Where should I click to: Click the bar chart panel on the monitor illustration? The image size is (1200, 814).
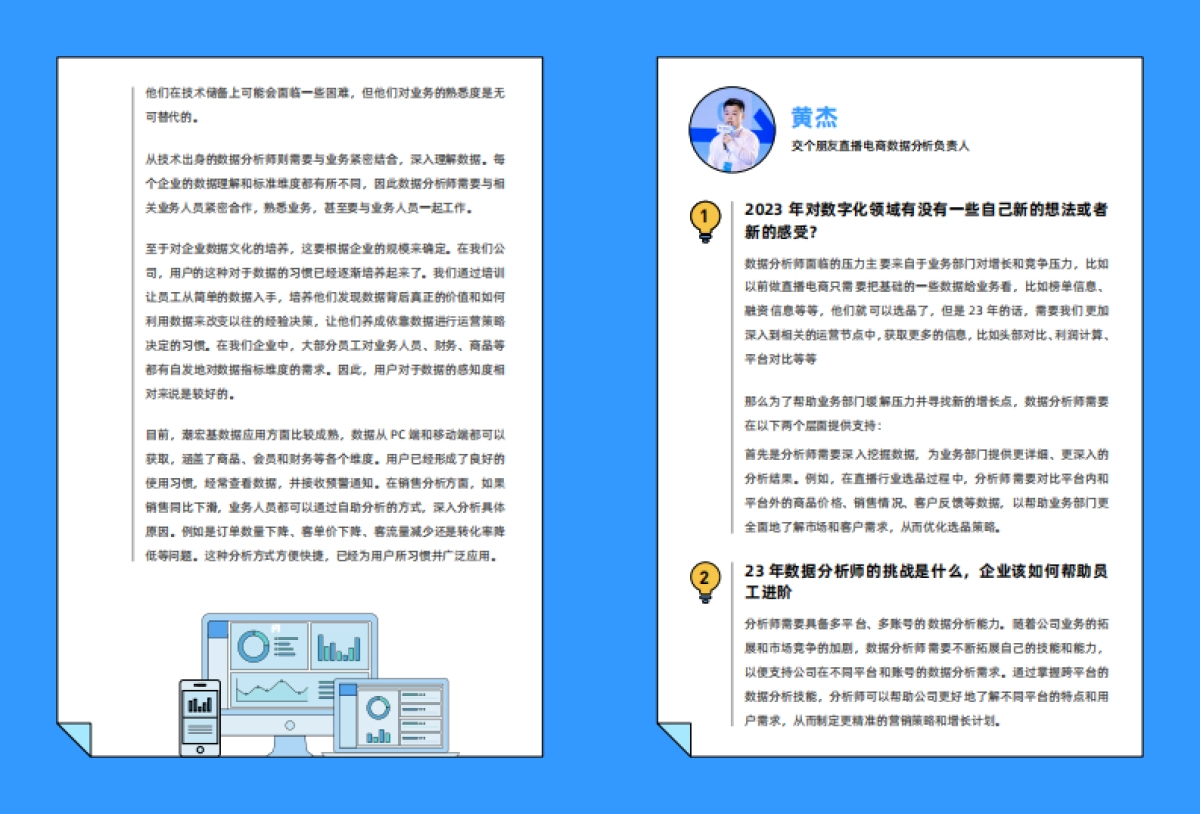click(x=339, y=647)
